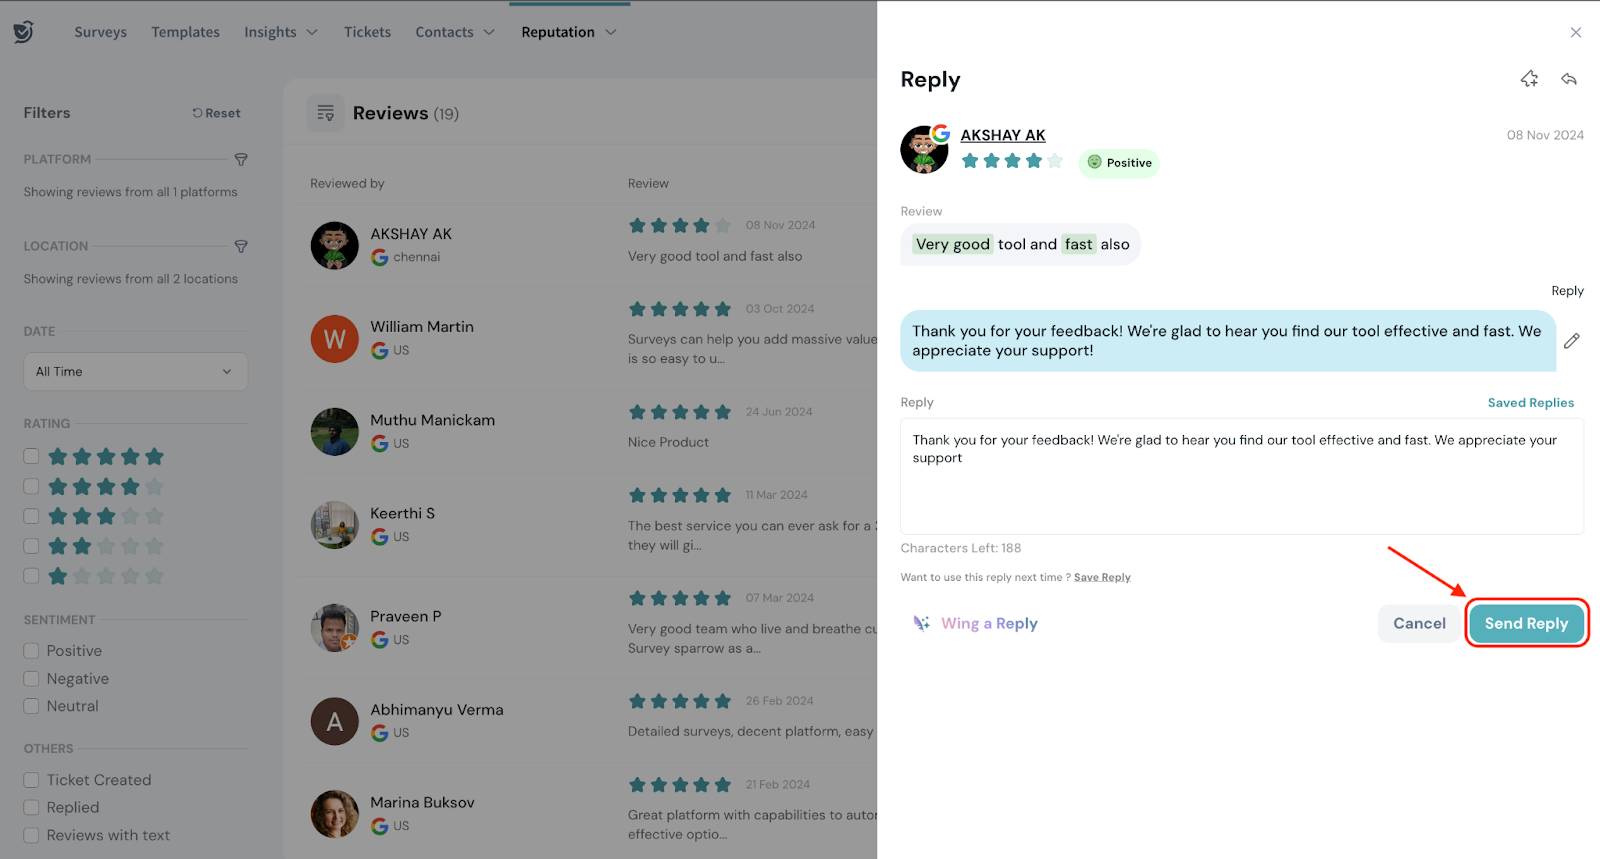Click the sparkle AI icon in Reply header
1600x859 pixels.
1529,79
